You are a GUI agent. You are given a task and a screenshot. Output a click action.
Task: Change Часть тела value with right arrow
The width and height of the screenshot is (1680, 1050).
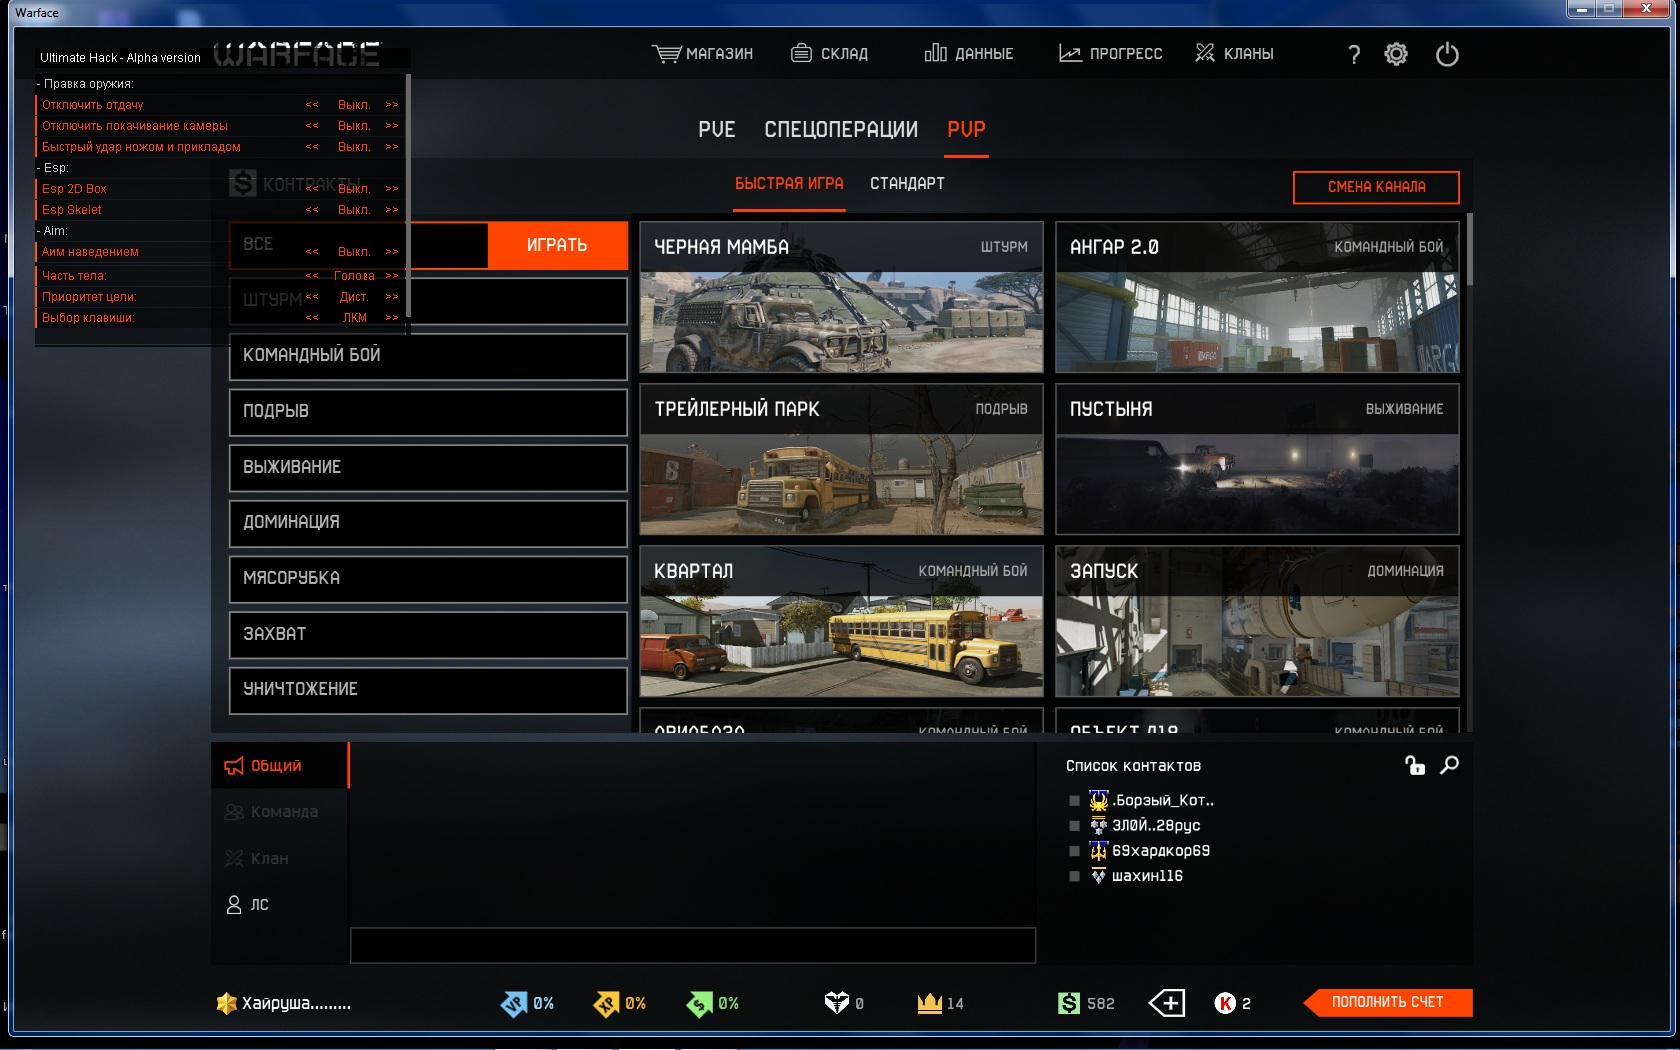(392, 276)
